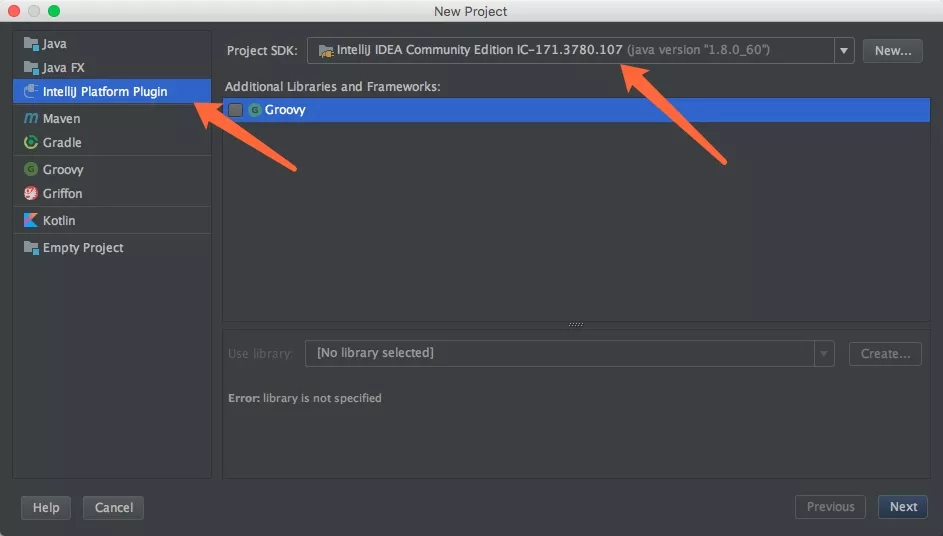Image resolution: width=943 pixels, height=536 pixels.
Task: Click the SDK icon in Project SDK field
Action: click(x=325, y=51)
